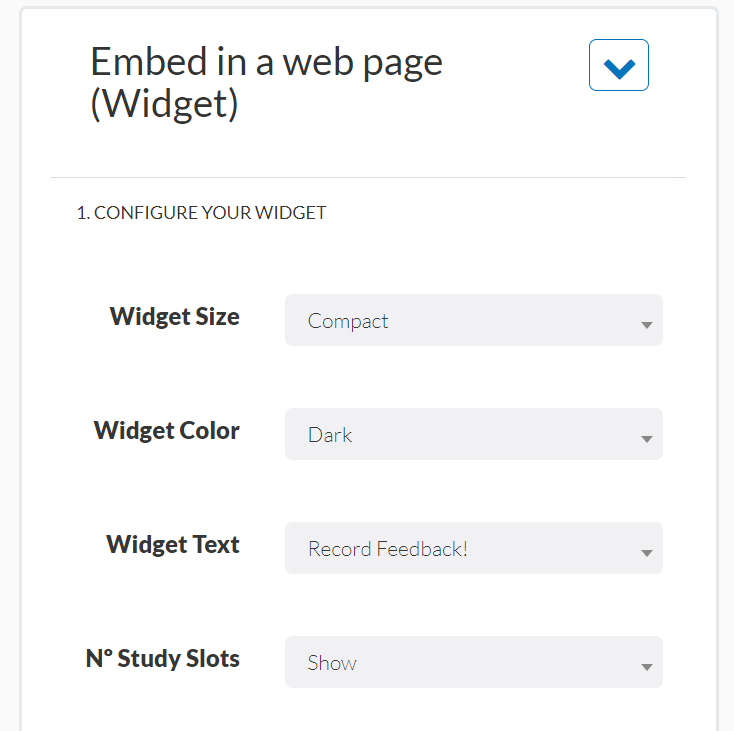The image size is (734, 731).
Task: Click the selected 'Dark' color value
Action: (x=330, y=435)
